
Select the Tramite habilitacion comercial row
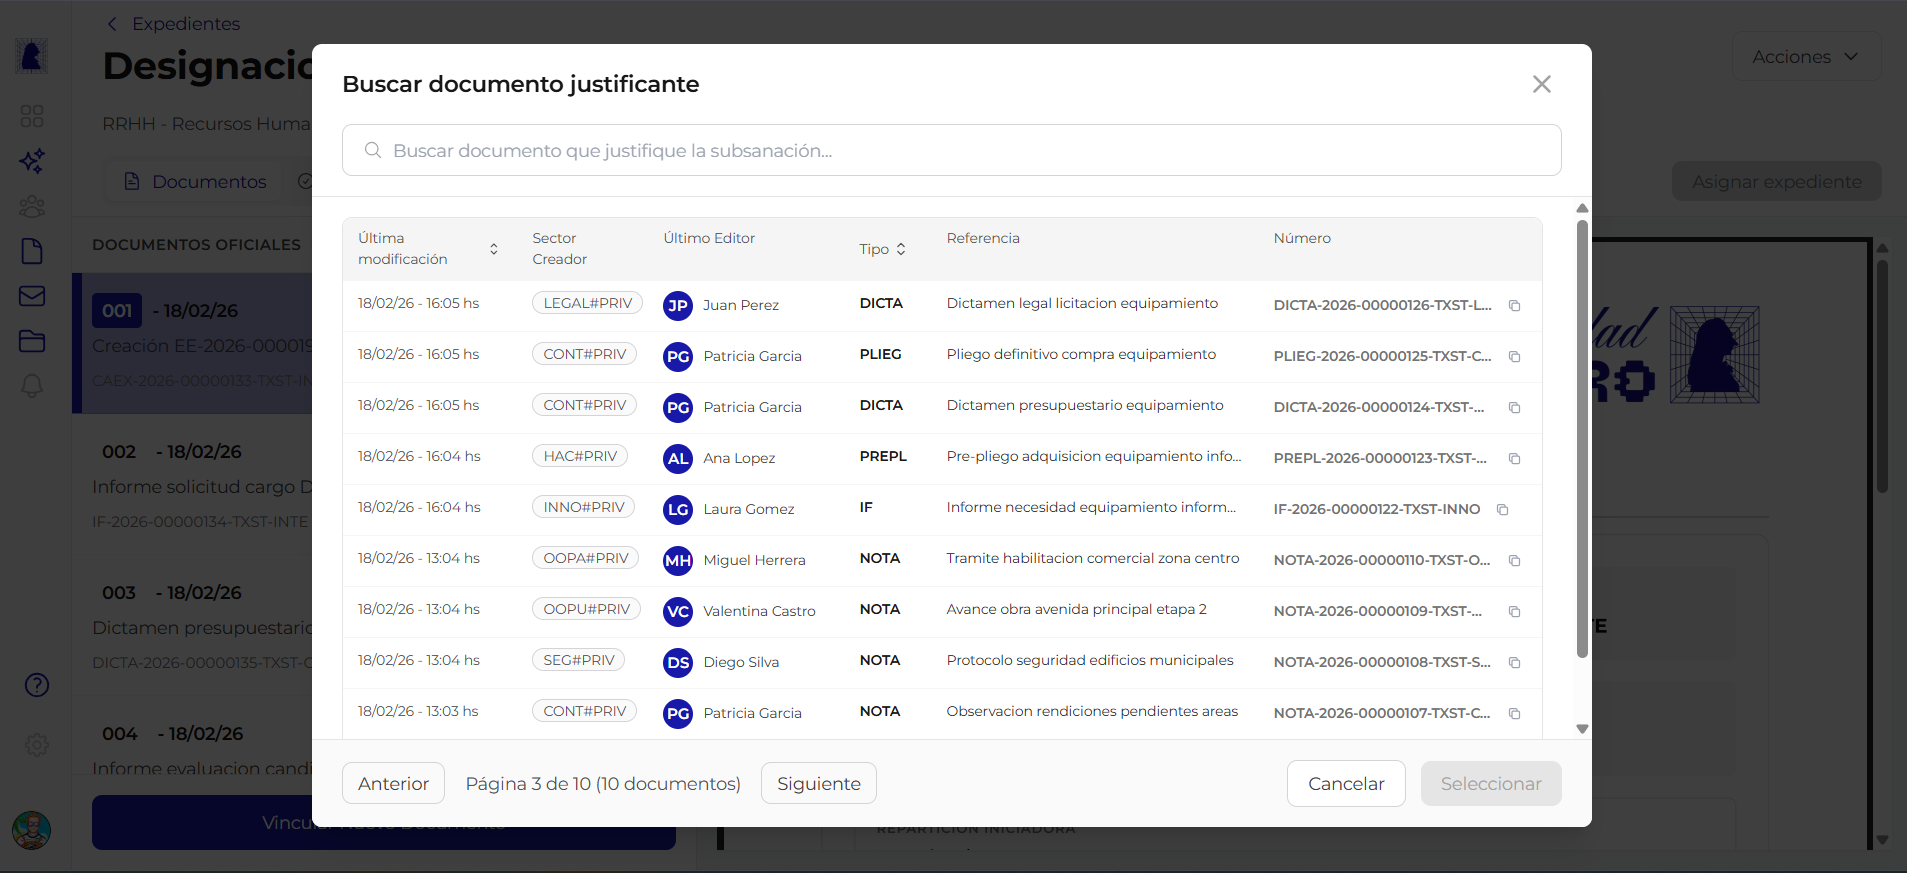click(1092, 559)
